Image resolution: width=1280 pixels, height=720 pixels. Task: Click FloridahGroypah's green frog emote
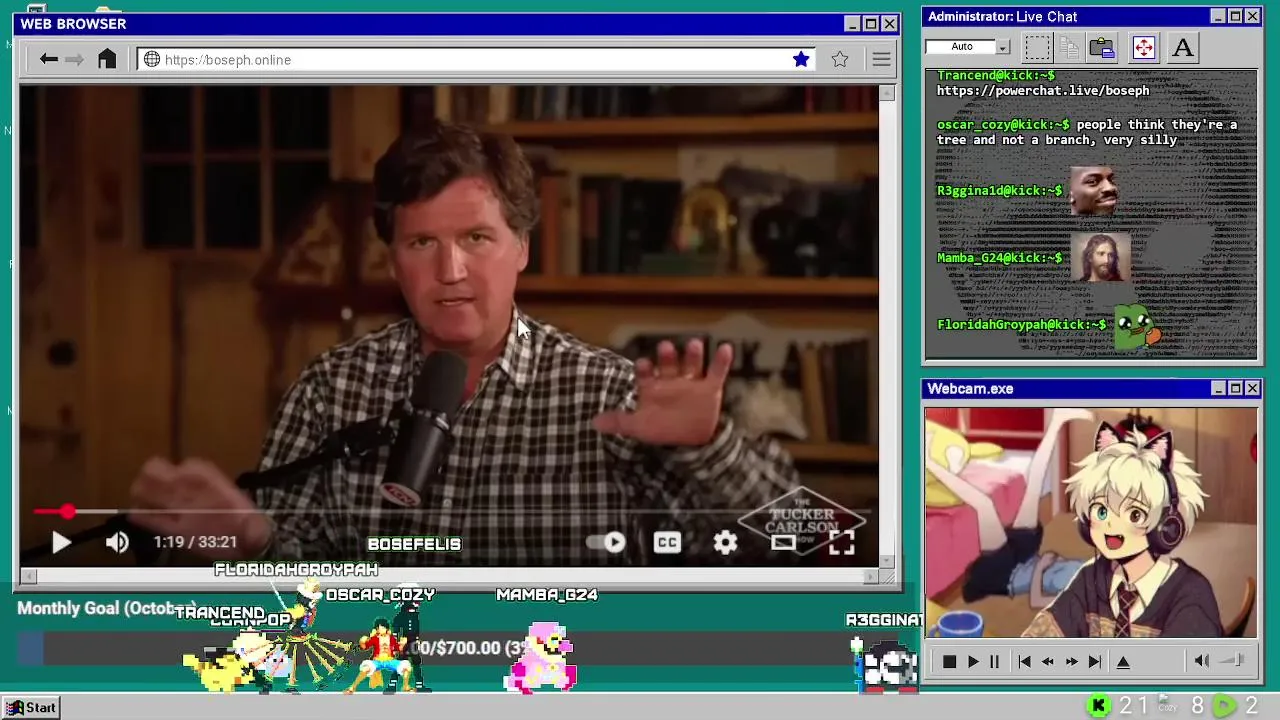1136,326
